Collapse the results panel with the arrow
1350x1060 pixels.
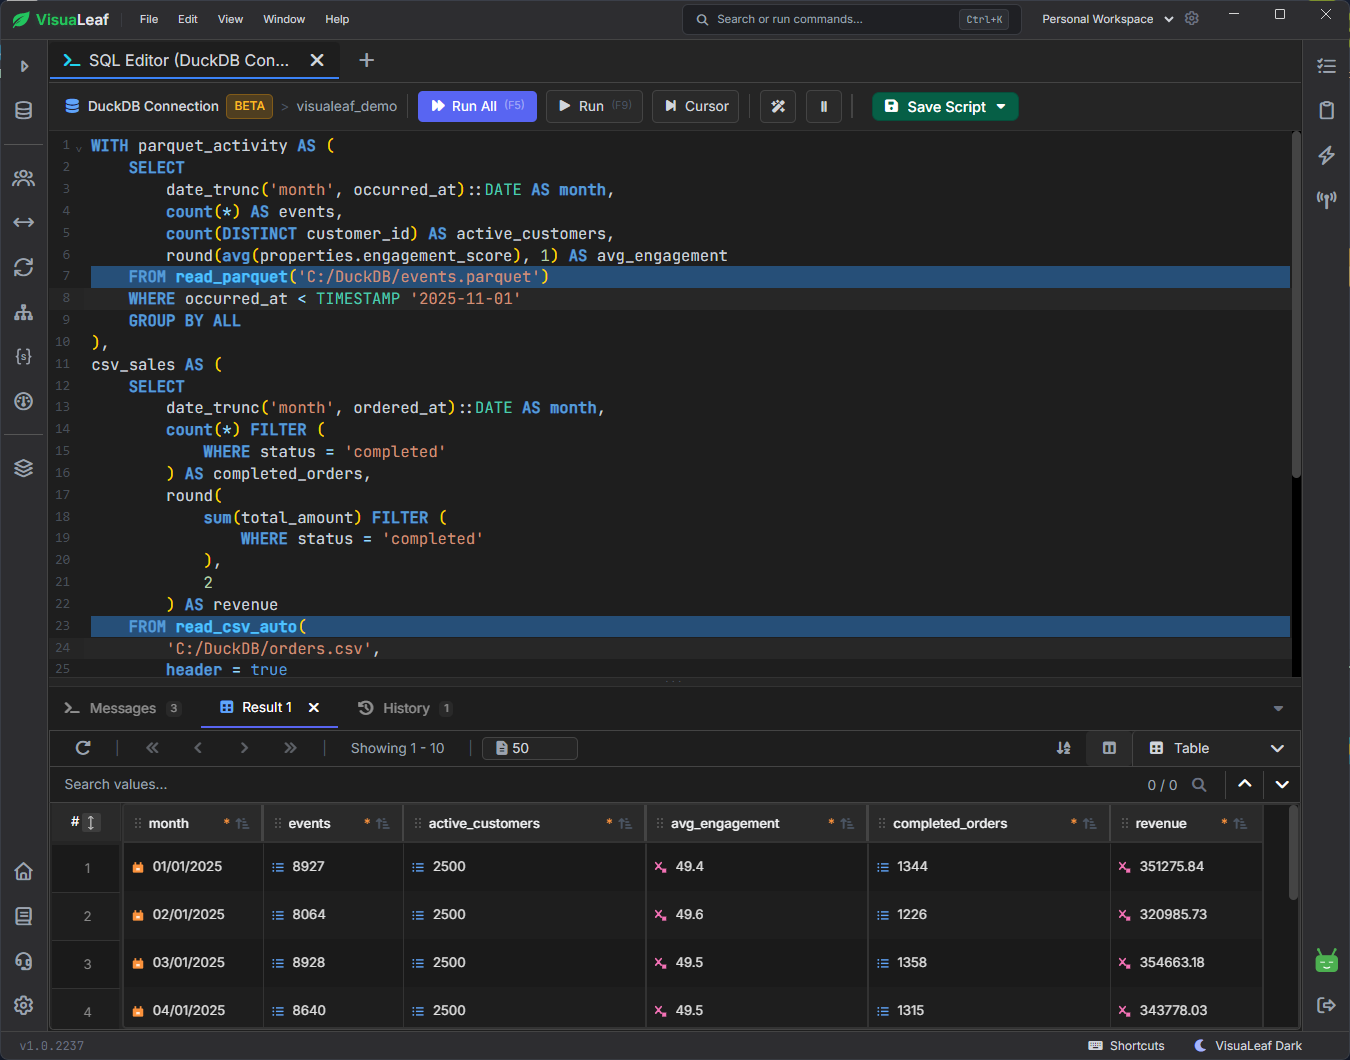(1278, 708)
